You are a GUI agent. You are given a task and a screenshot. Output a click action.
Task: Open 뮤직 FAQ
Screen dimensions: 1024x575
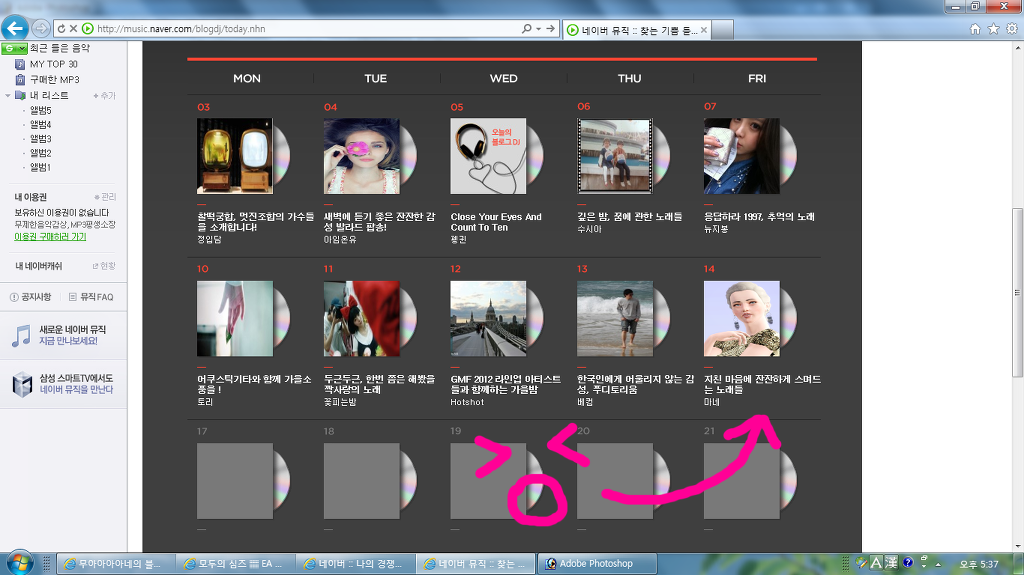point(91,297)
